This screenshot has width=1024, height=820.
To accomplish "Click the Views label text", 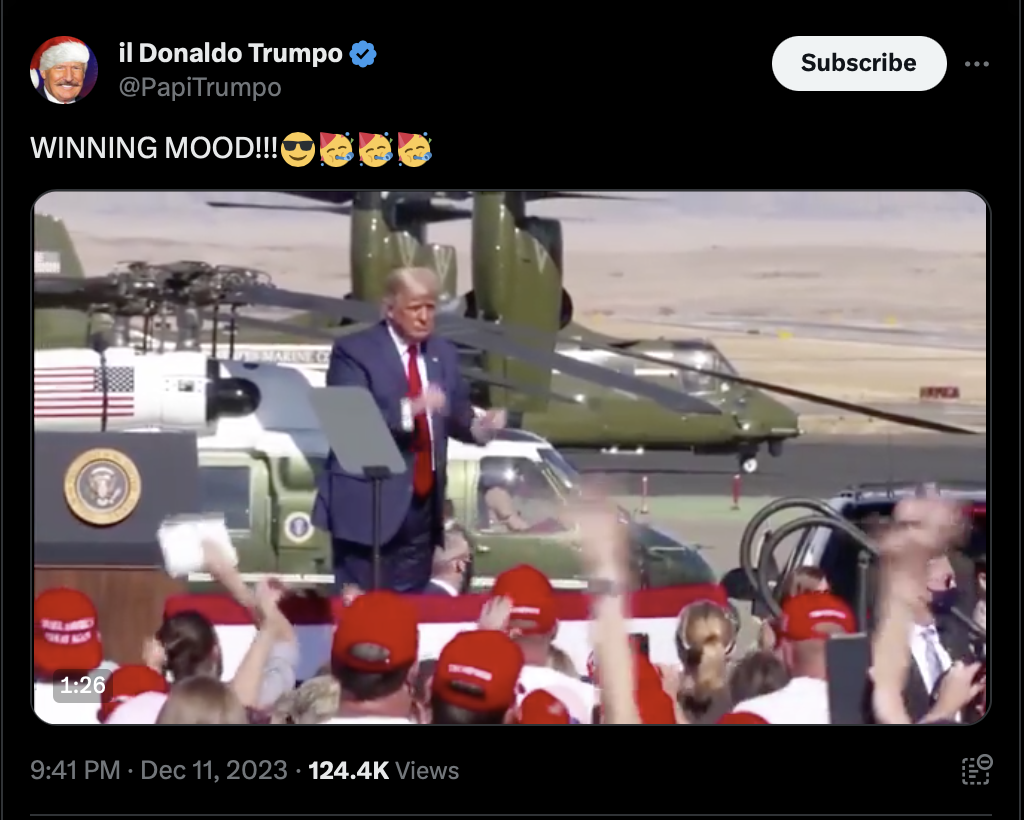I will [x=427, y=770].
